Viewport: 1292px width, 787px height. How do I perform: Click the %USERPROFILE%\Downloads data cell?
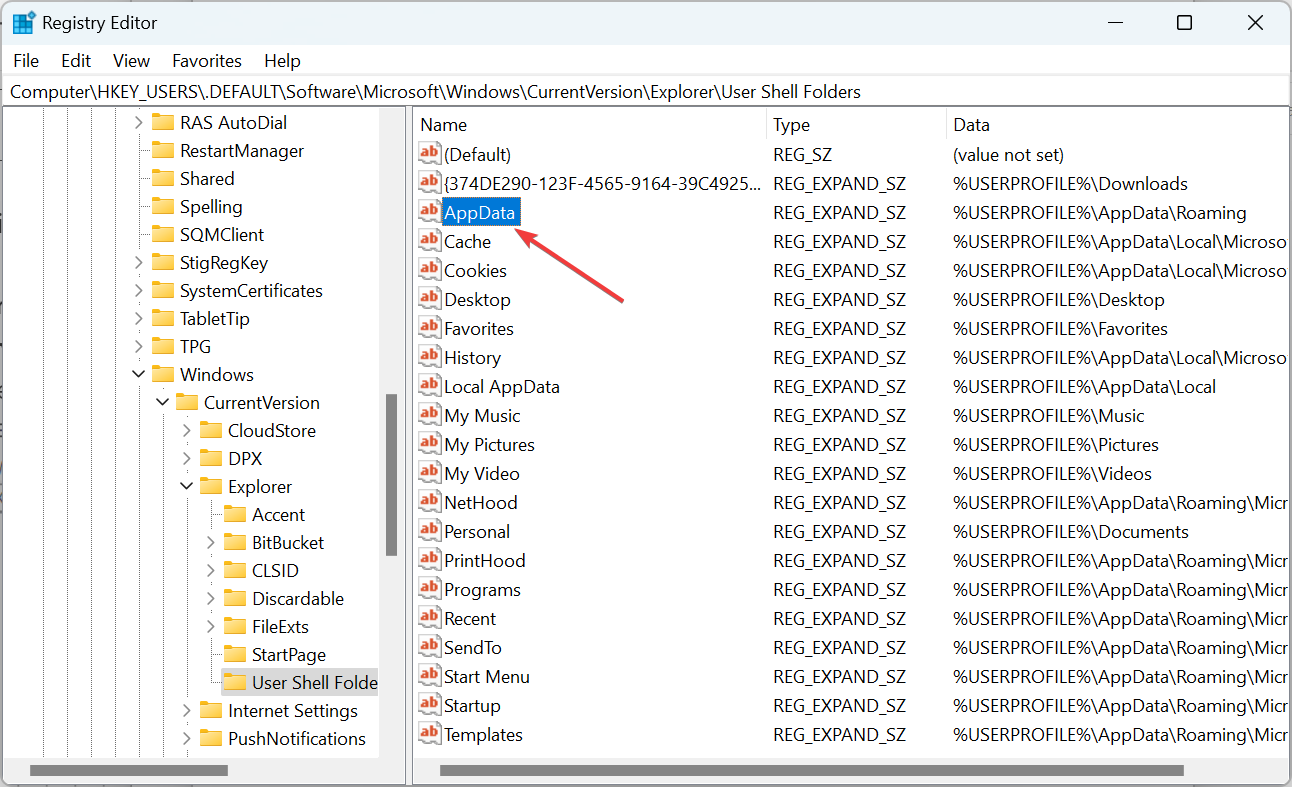tap(1070, 183)
